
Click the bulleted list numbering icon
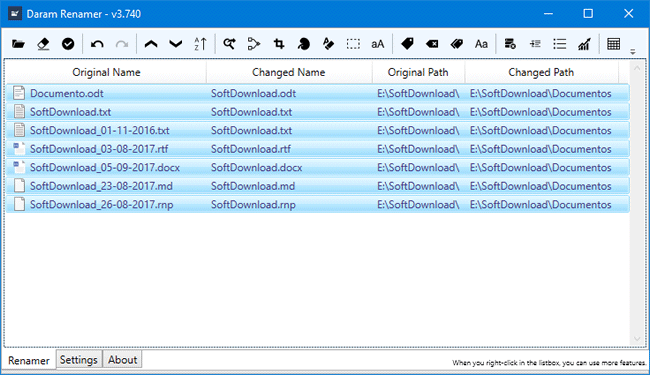coord(560,44)
